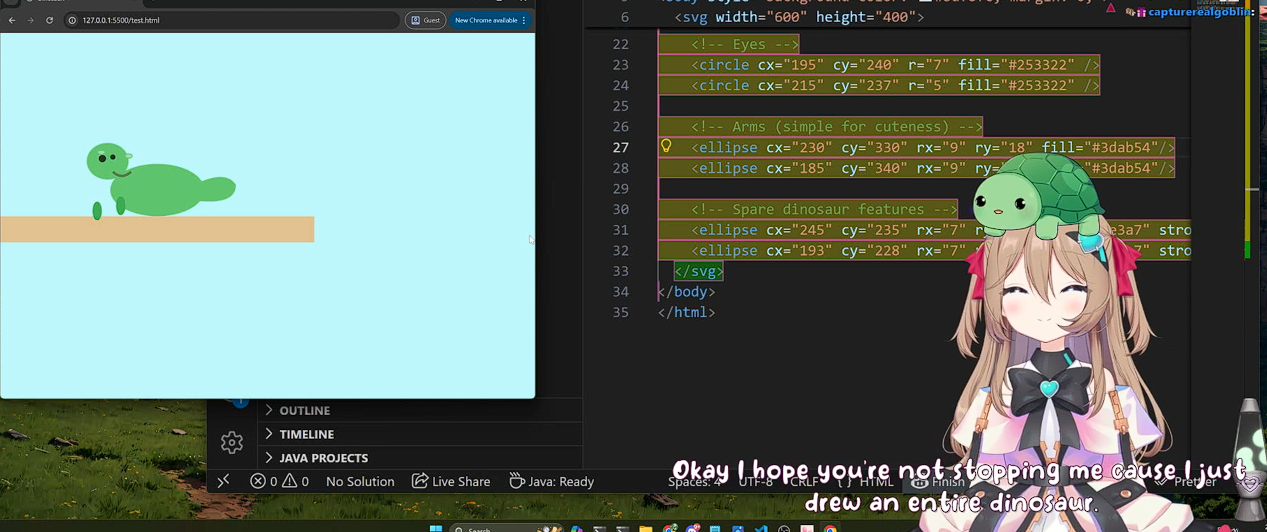
Task: Click the <!-- Eyes --> comment
Action: (745, 44)
